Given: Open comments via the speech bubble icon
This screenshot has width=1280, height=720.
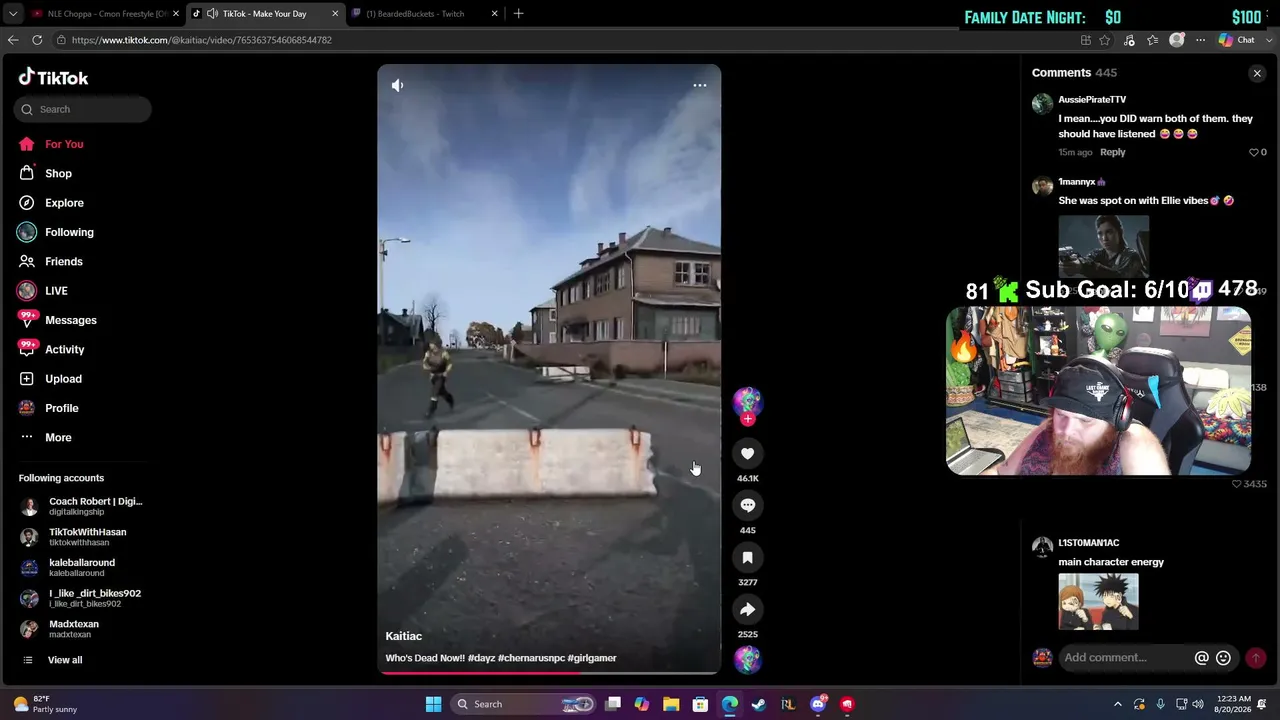Looking at the screenshot, I should tap(747, 505).
